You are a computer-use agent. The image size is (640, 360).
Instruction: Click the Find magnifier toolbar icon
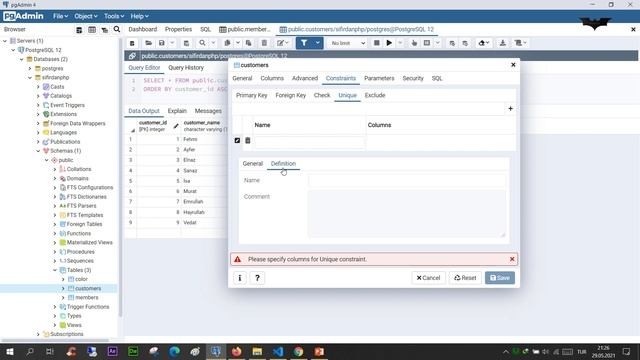point(202,43)
